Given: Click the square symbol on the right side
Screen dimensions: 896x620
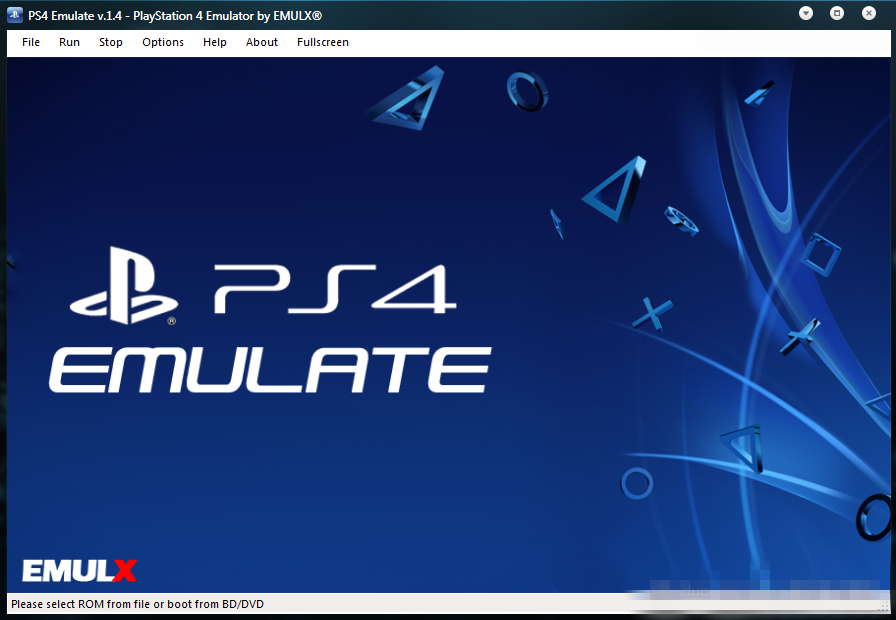Looking at the screenshot, I should tap(820, 254).
